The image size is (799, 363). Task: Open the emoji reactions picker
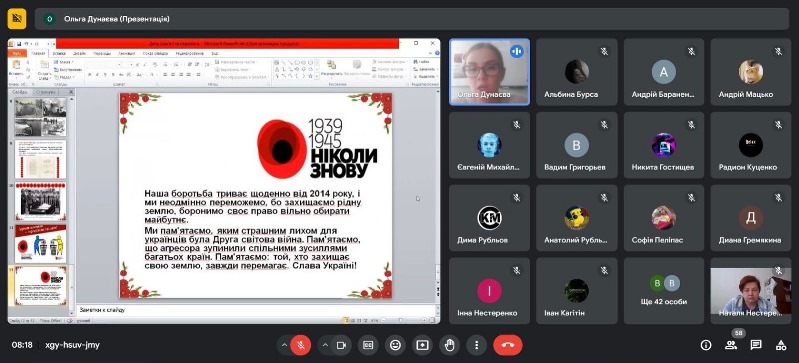(x=395, y=345)
